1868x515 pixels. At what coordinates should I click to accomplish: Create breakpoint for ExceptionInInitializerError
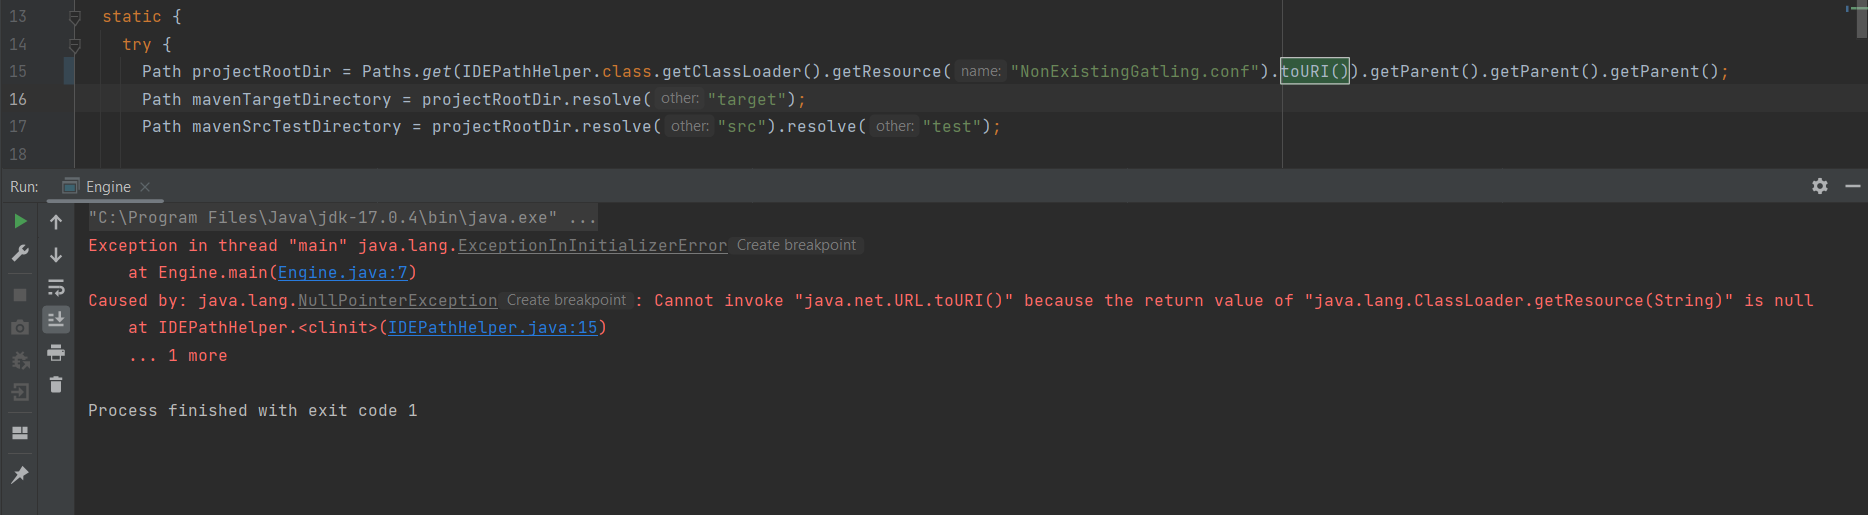(x=796, y=246)
